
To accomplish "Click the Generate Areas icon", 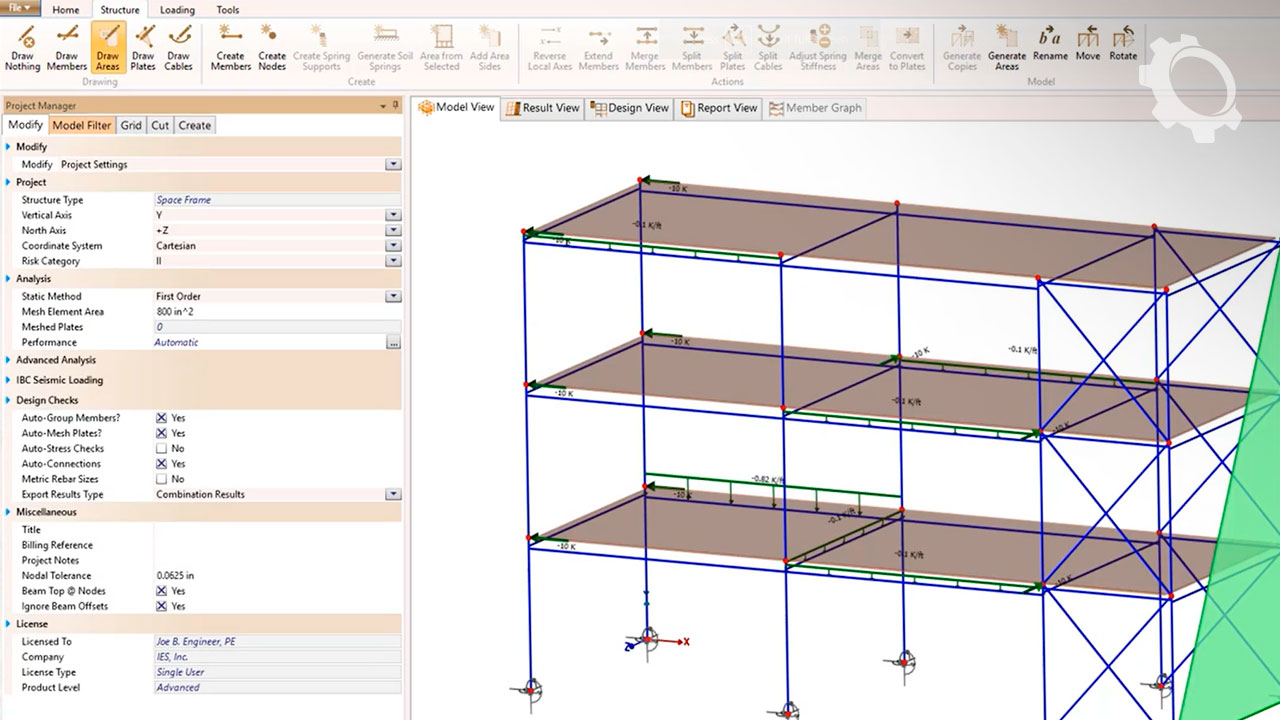I will point(1006,48).
